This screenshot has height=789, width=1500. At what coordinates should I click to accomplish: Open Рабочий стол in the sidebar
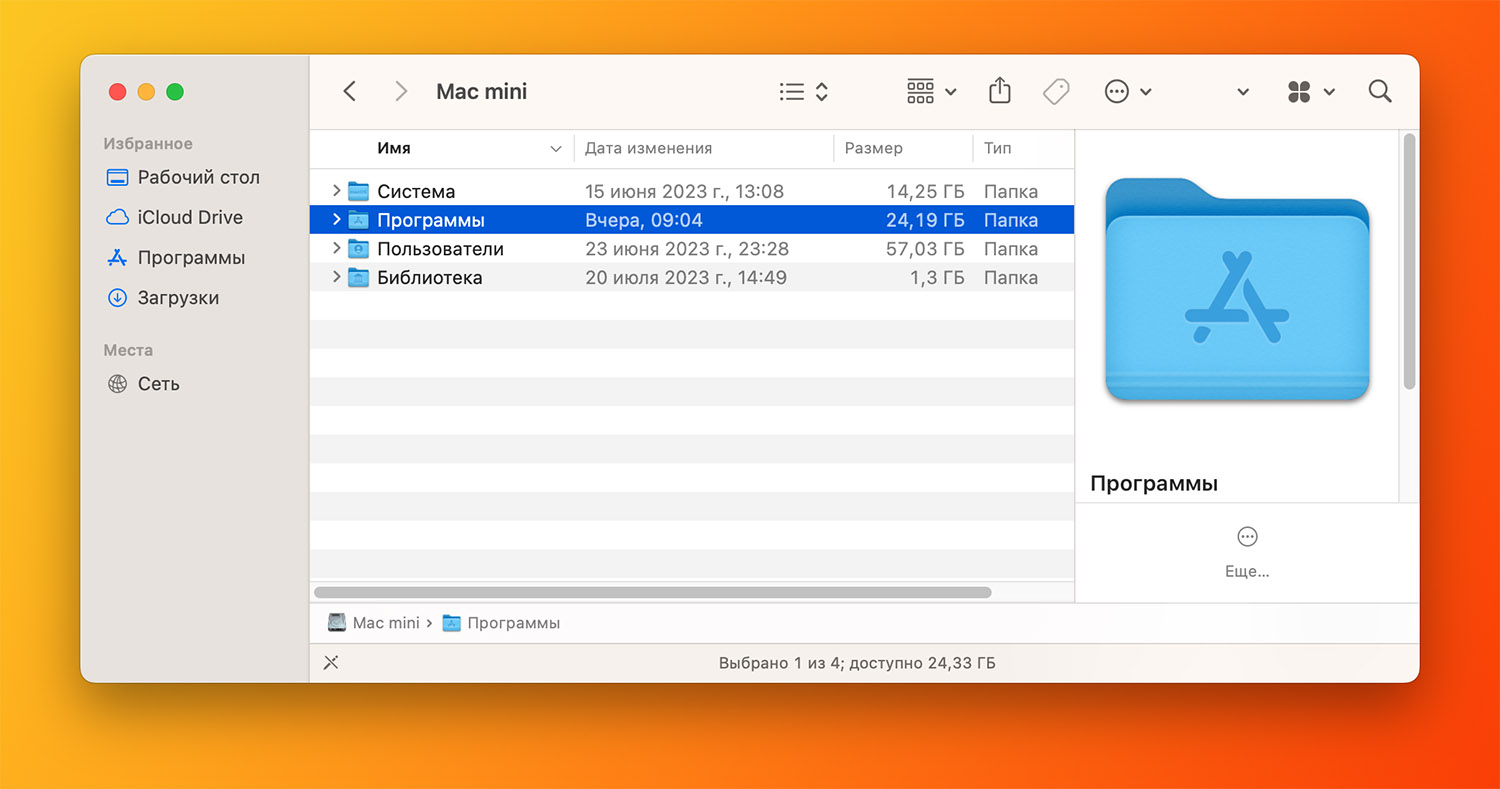tap(198, 177)
